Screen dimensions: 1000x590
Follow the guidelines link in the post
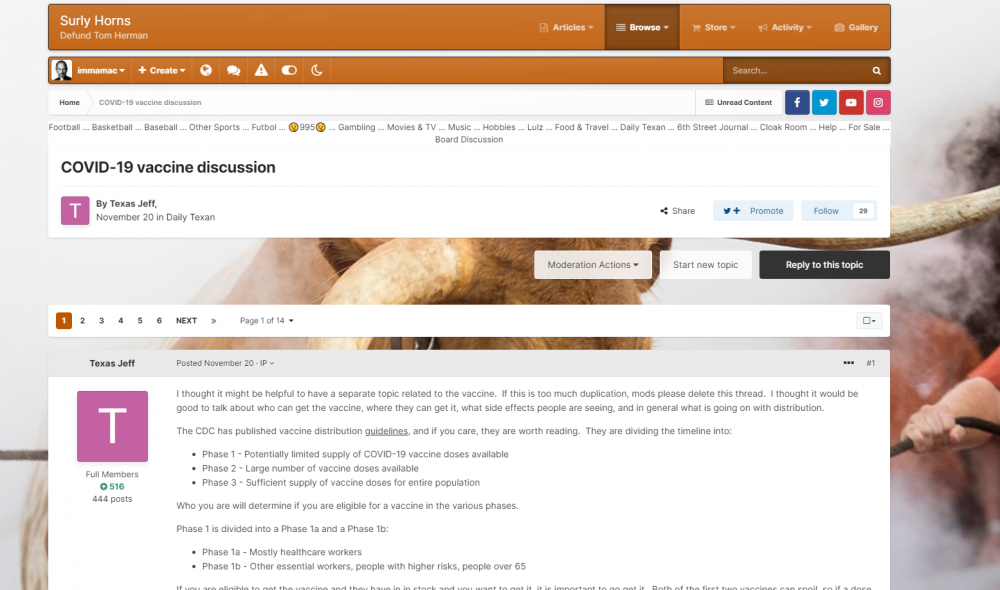(385, 431)
